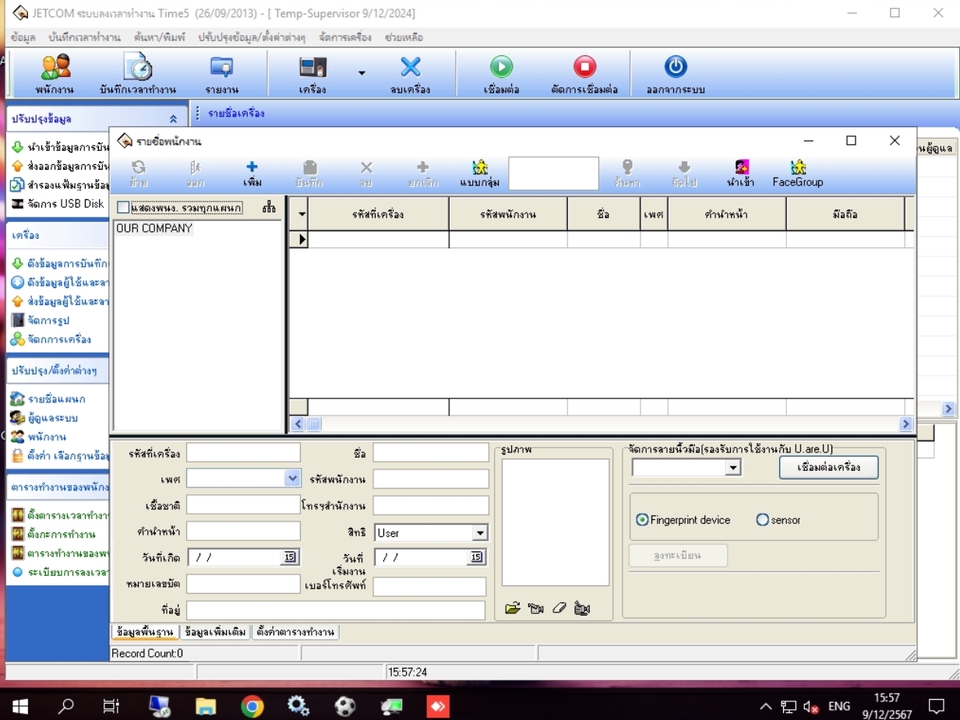This screenshot has width=960, height=720.
Task: Click the รหัสพนักงาน column header
Action: coord(508,214)
